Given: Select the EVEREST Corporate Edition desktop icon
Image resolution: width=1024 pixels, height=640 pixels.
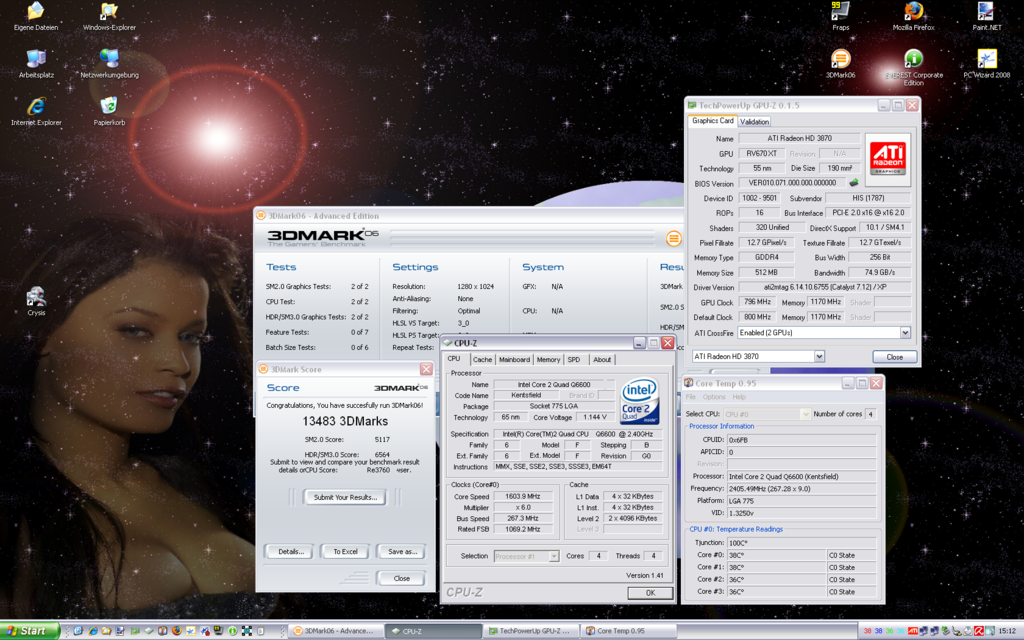Looking at the screenshot, I should click(x=914, y=68).
